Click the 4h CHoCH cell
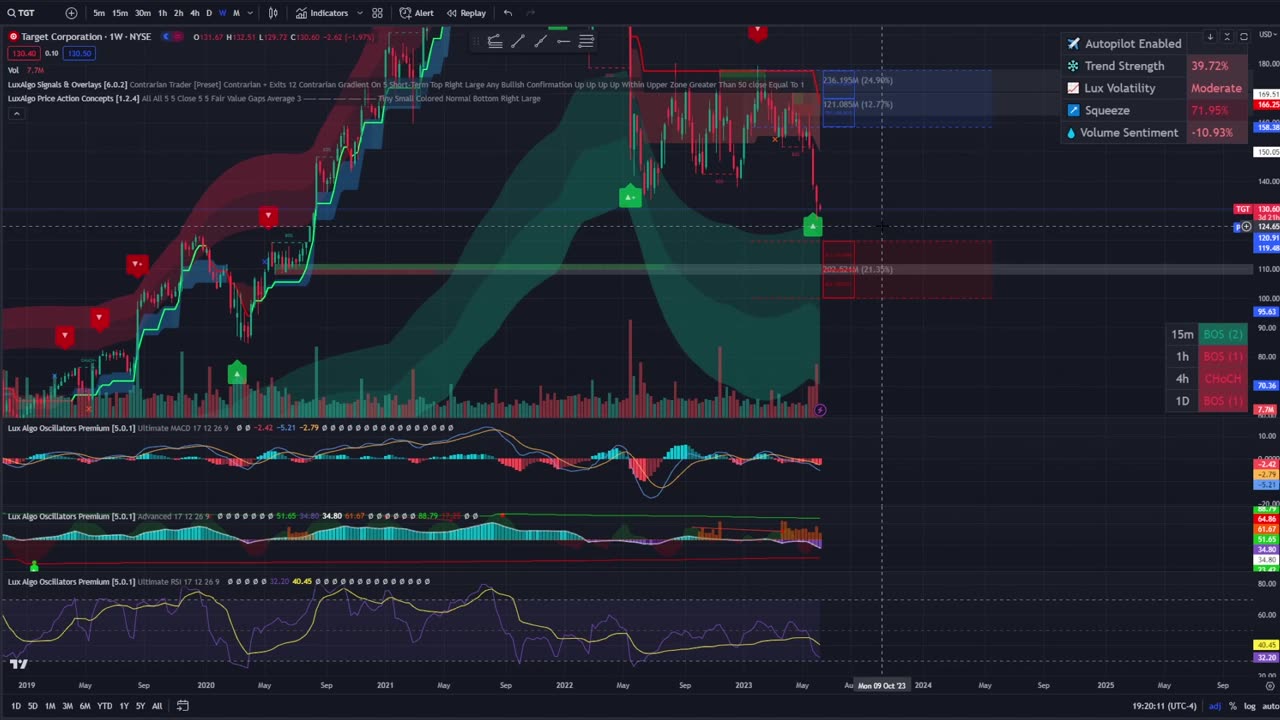 1222,379
